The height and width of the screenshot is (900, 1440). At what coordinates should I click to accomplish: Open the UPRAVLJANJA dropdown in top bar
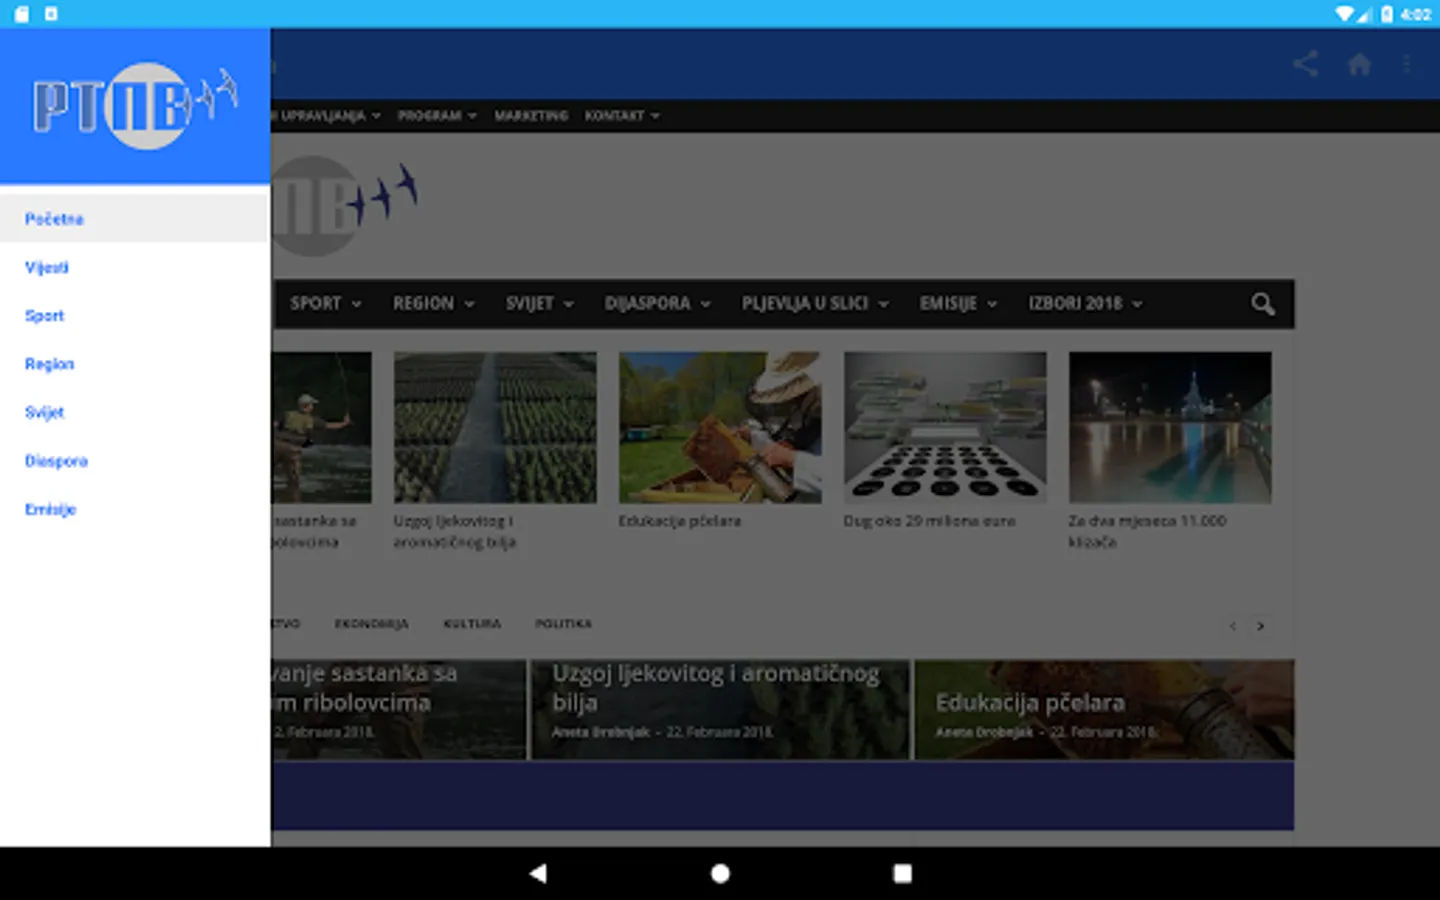point(326,116)
